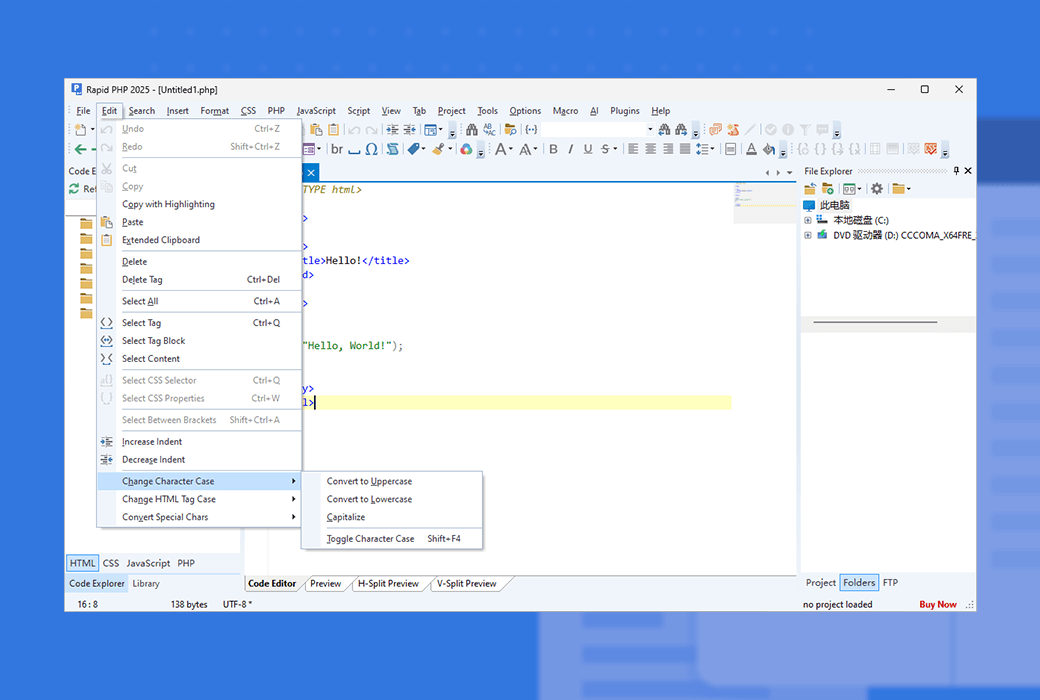Click the Refresh icon in Code Explorer
This screenshot has height=700, width=1040.
click(74, 189)
